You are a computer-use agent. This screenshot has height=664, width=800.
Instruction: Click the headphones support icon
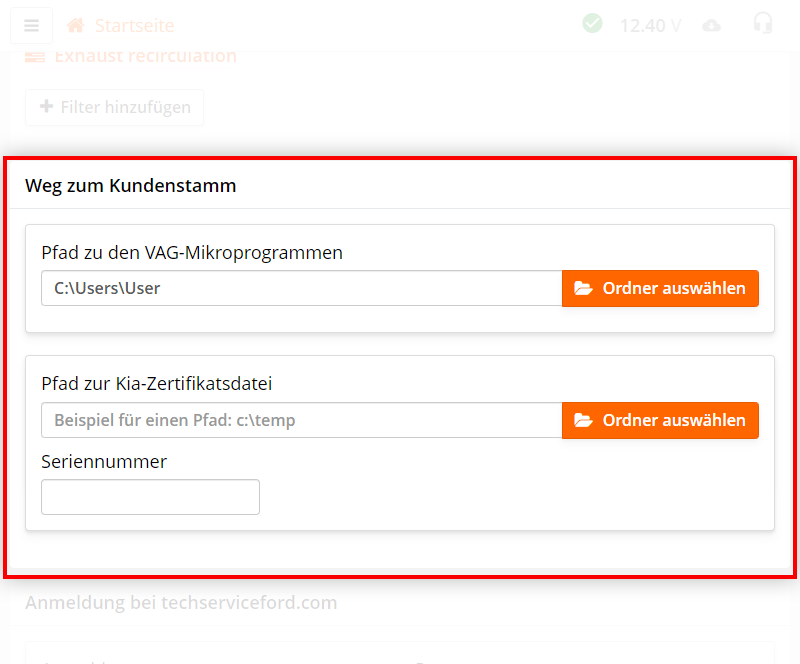coord(763,23)
